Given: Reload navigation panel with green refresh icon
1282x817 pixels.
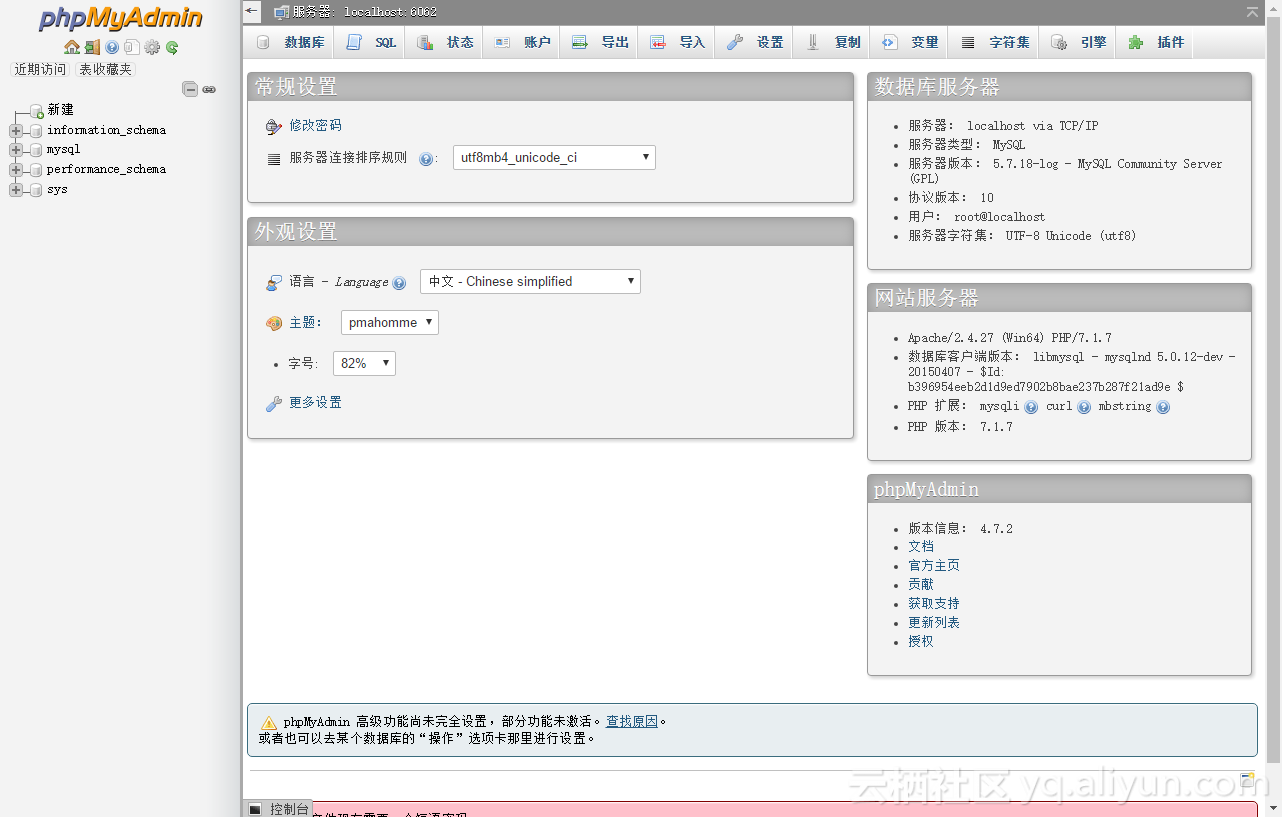Looking at the screenshot, I should 172,47.
